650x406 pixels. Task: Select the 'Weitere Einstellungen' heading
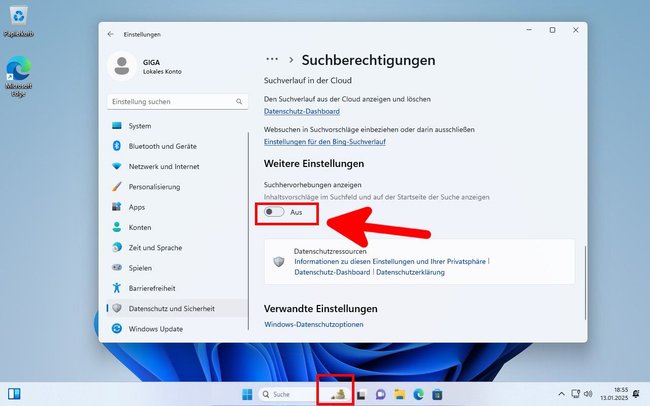(x=314, y=163)
